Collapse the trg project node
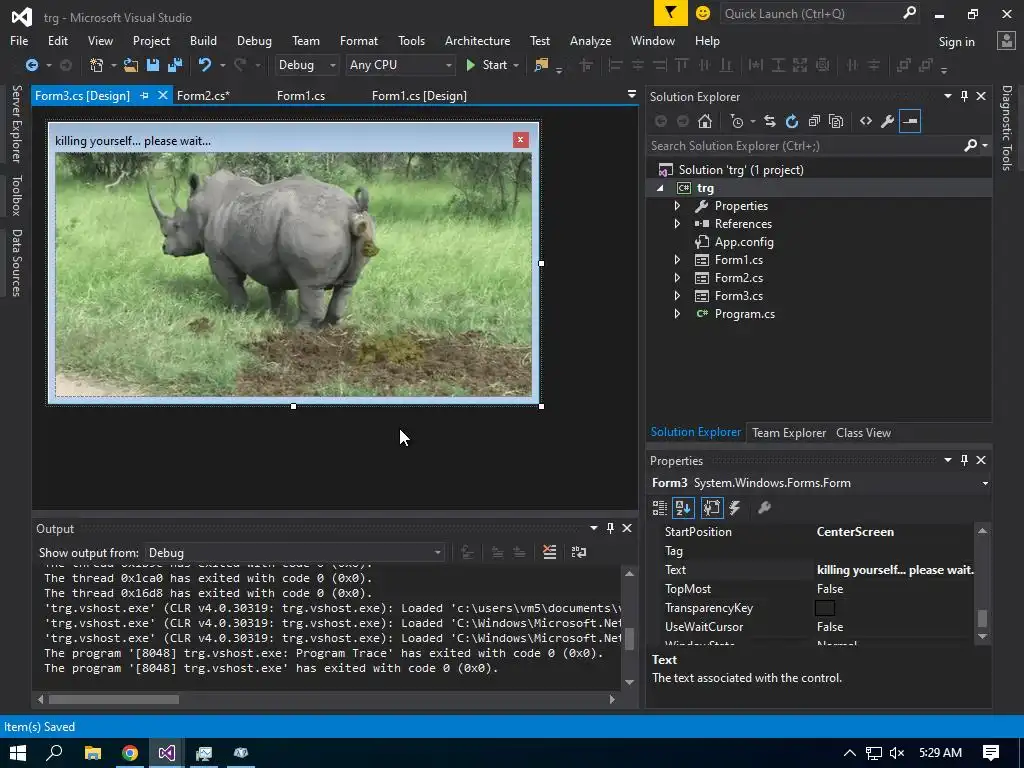The image size is (1024, 768). (660, 188)
